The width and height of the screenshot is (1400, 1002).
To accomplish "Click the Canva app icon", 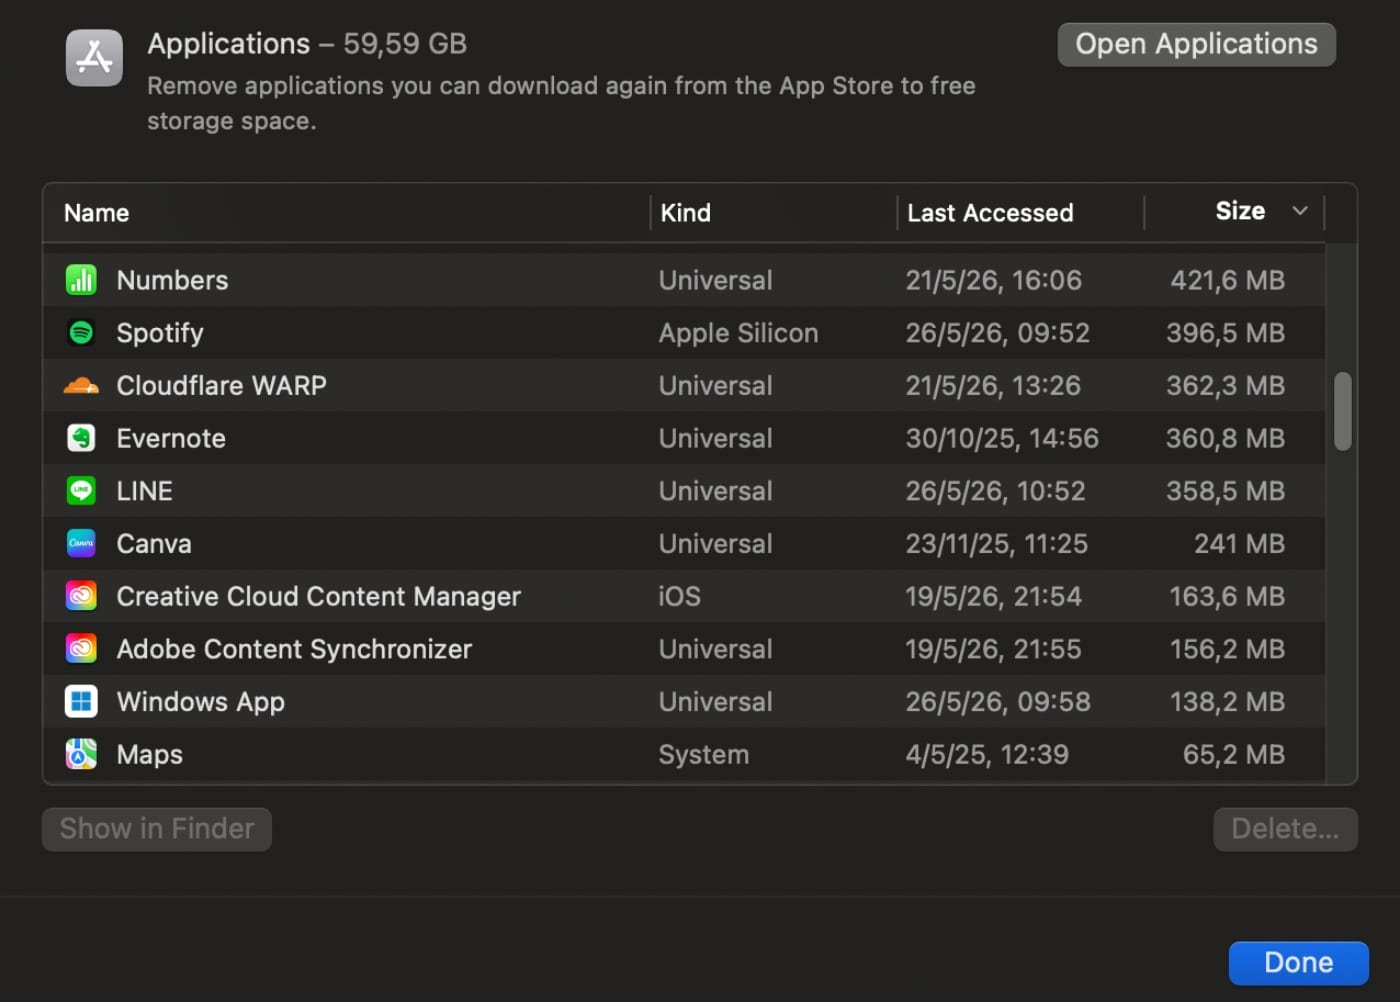I will [81, 544].
